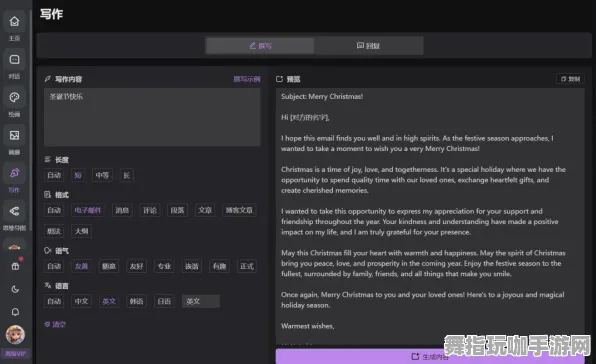Viewport: 596px width, 364px height.
Task: Set 语言 language to 自动
Action: pos(54,301)
